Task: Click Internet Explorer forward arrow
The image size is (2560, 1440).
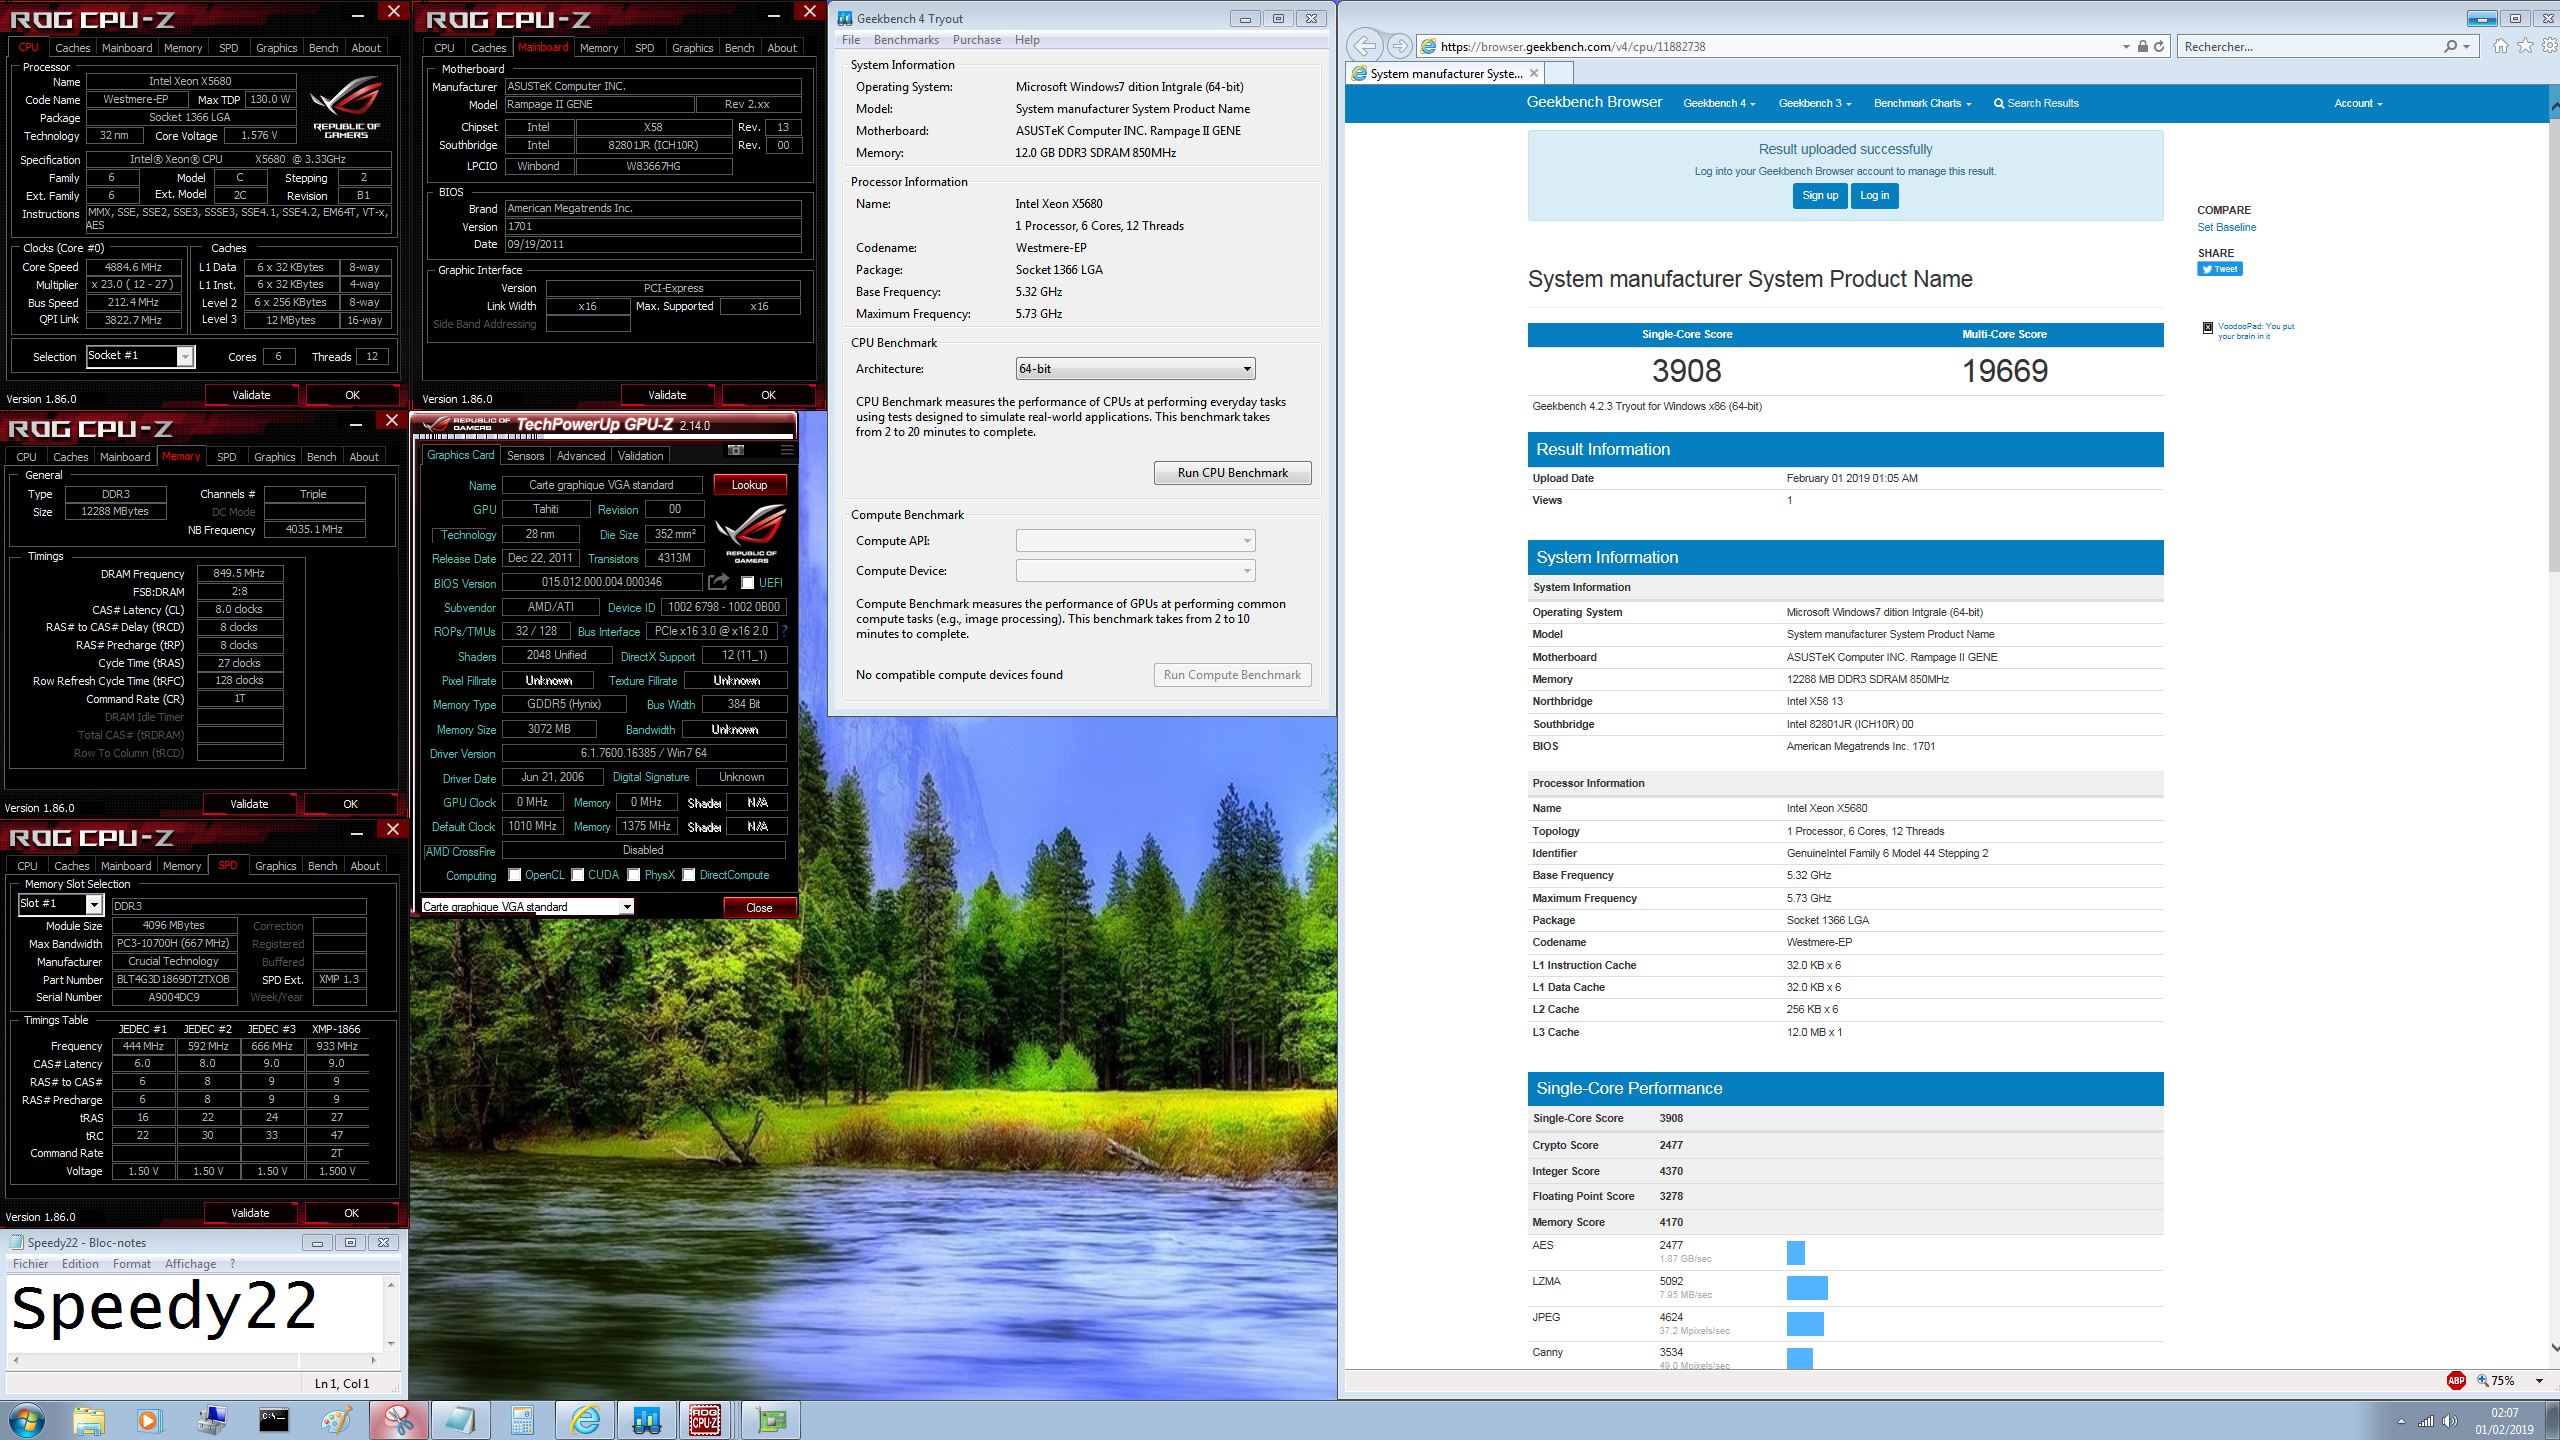Action: [1400, 46]
